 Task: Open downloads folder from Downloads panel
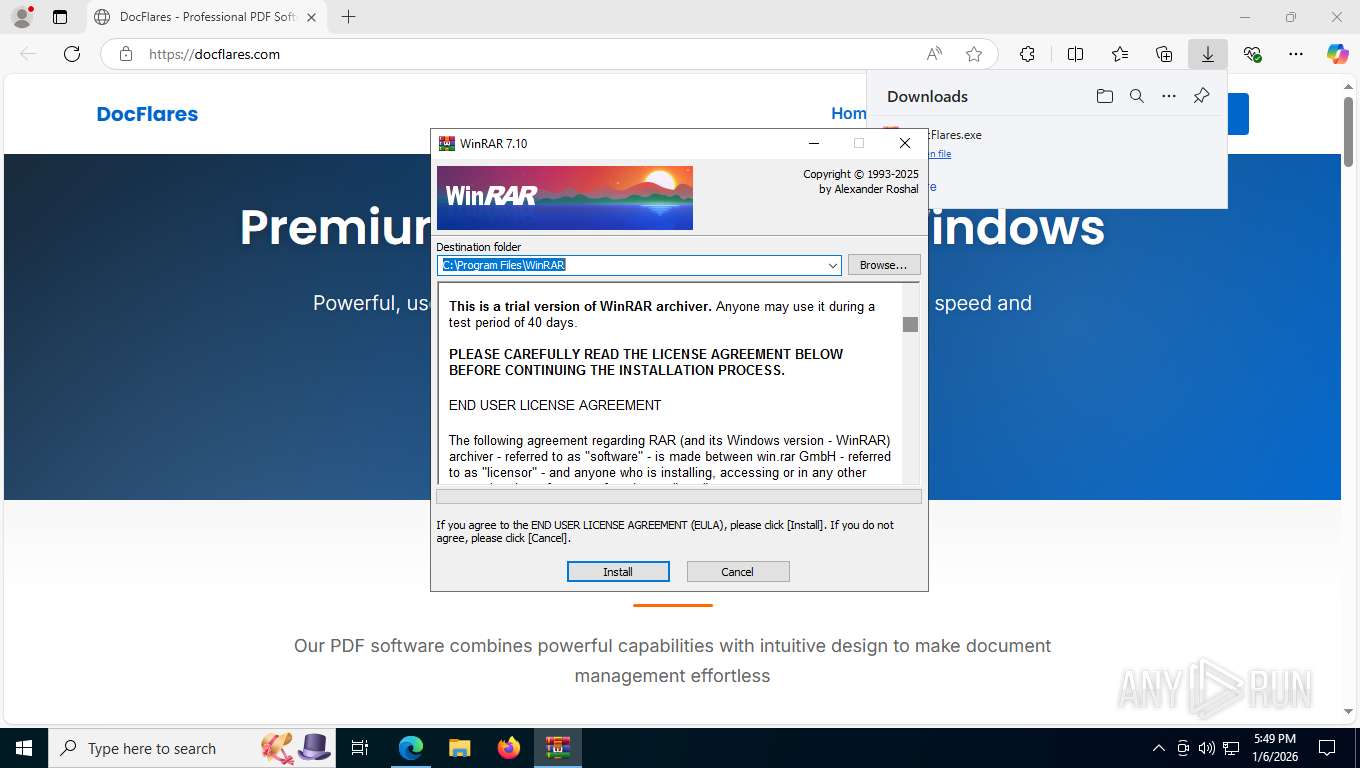(x=1104, y=96)
